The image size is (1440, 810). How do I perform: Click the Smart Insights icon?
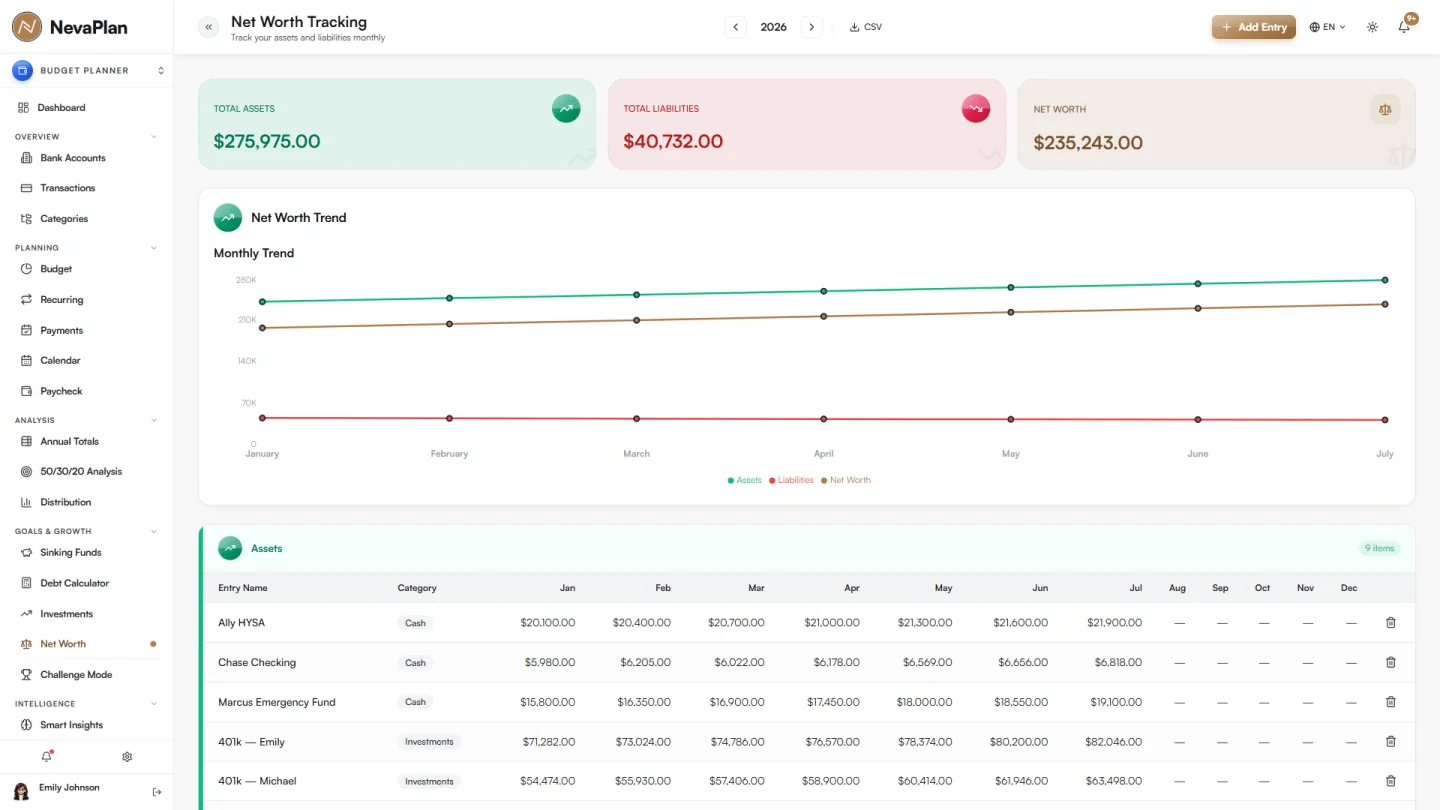(x=27, y=725)
